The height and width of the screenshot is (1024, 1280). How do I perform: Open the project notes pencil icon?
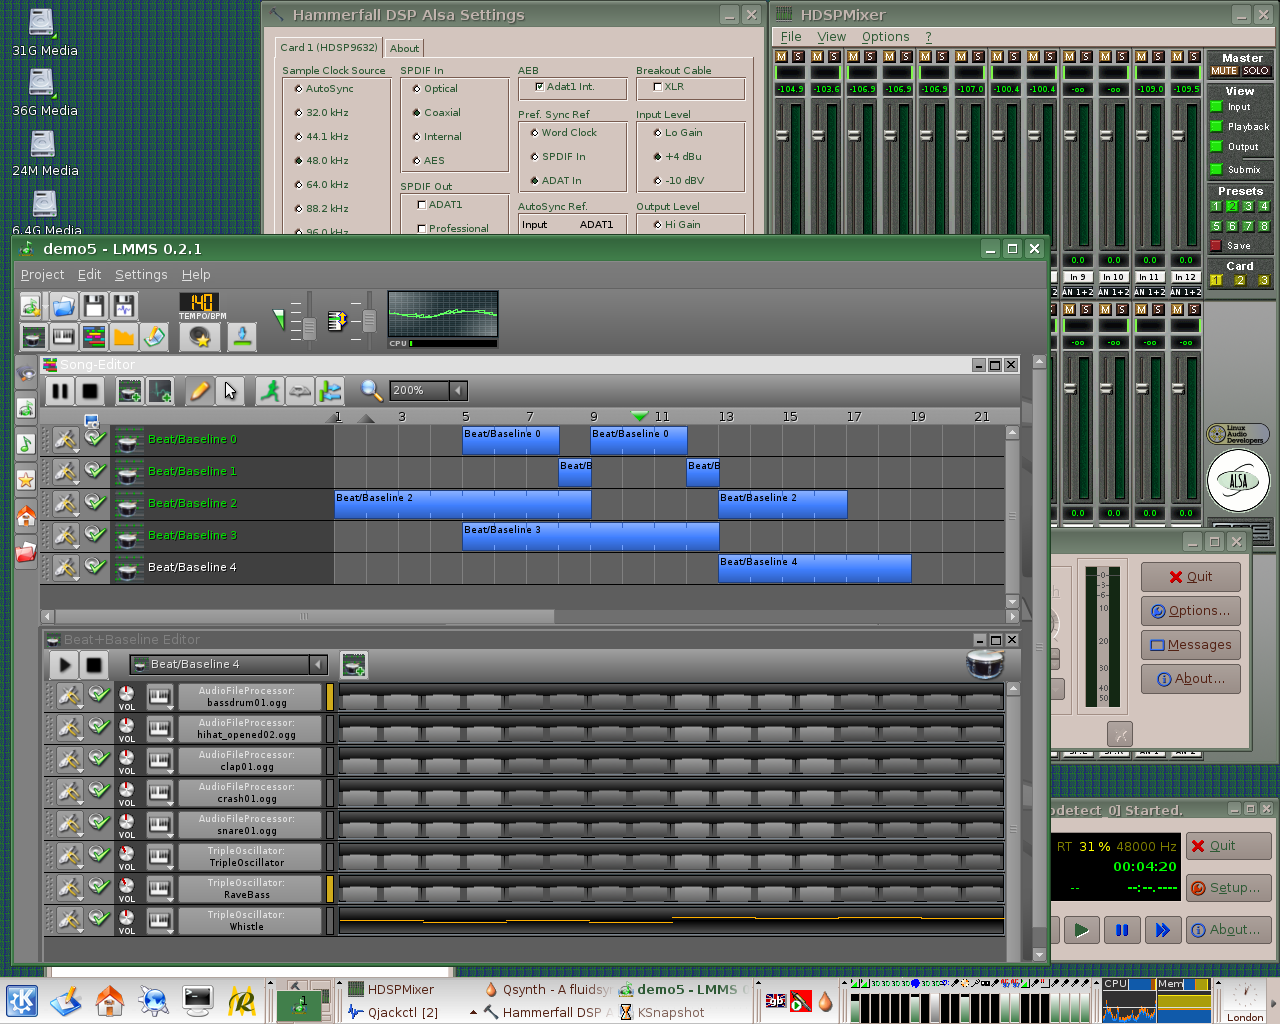[x=153, y=337]
